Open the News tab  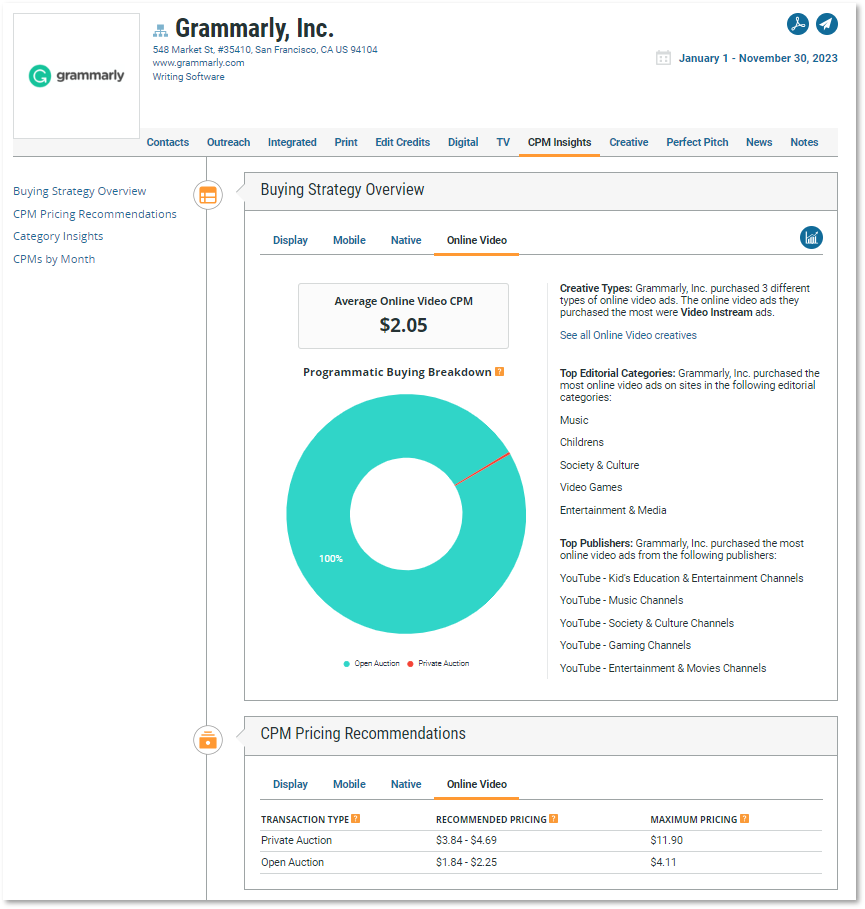coord(759,142)
